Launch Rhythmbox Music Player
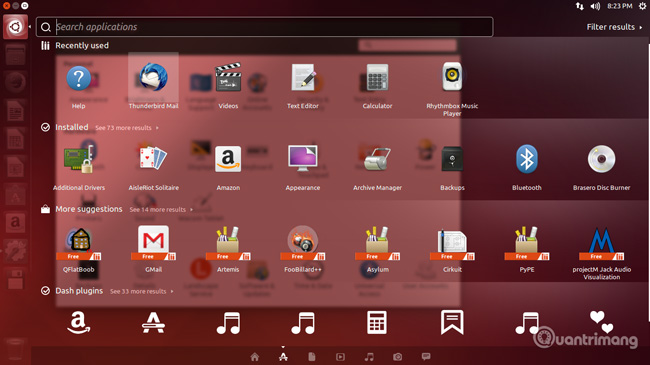 click(x=452, y=77)
